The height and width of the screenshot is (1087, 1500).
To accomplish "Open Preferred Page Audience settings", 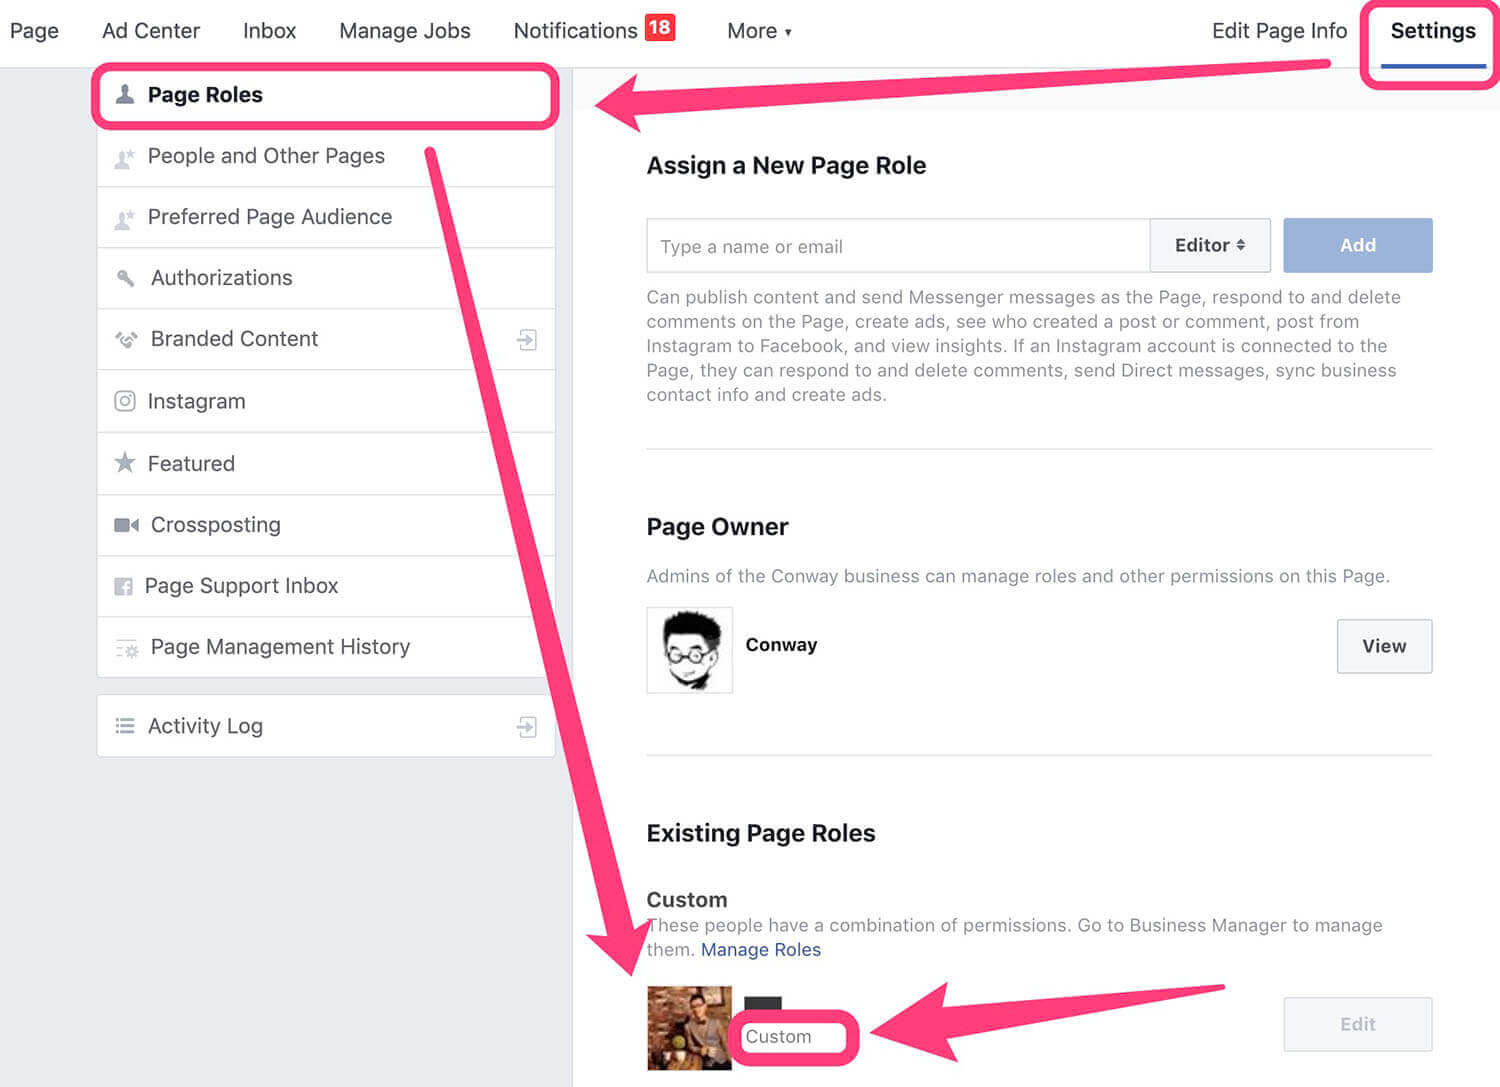I will point(326,217).
